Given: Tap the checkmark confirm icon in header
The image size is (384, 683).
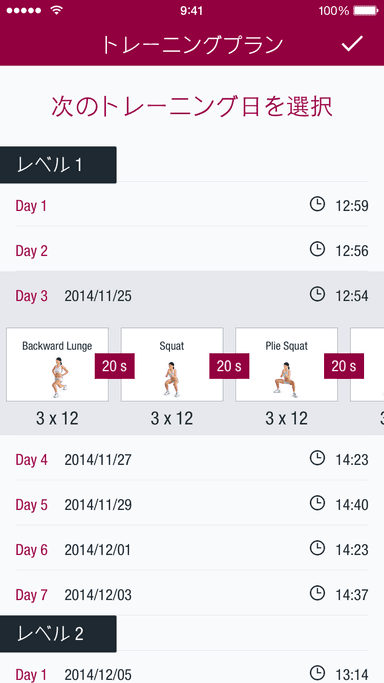Looking at the screenshot, I should pyautogui.click(x=352, y=44).
